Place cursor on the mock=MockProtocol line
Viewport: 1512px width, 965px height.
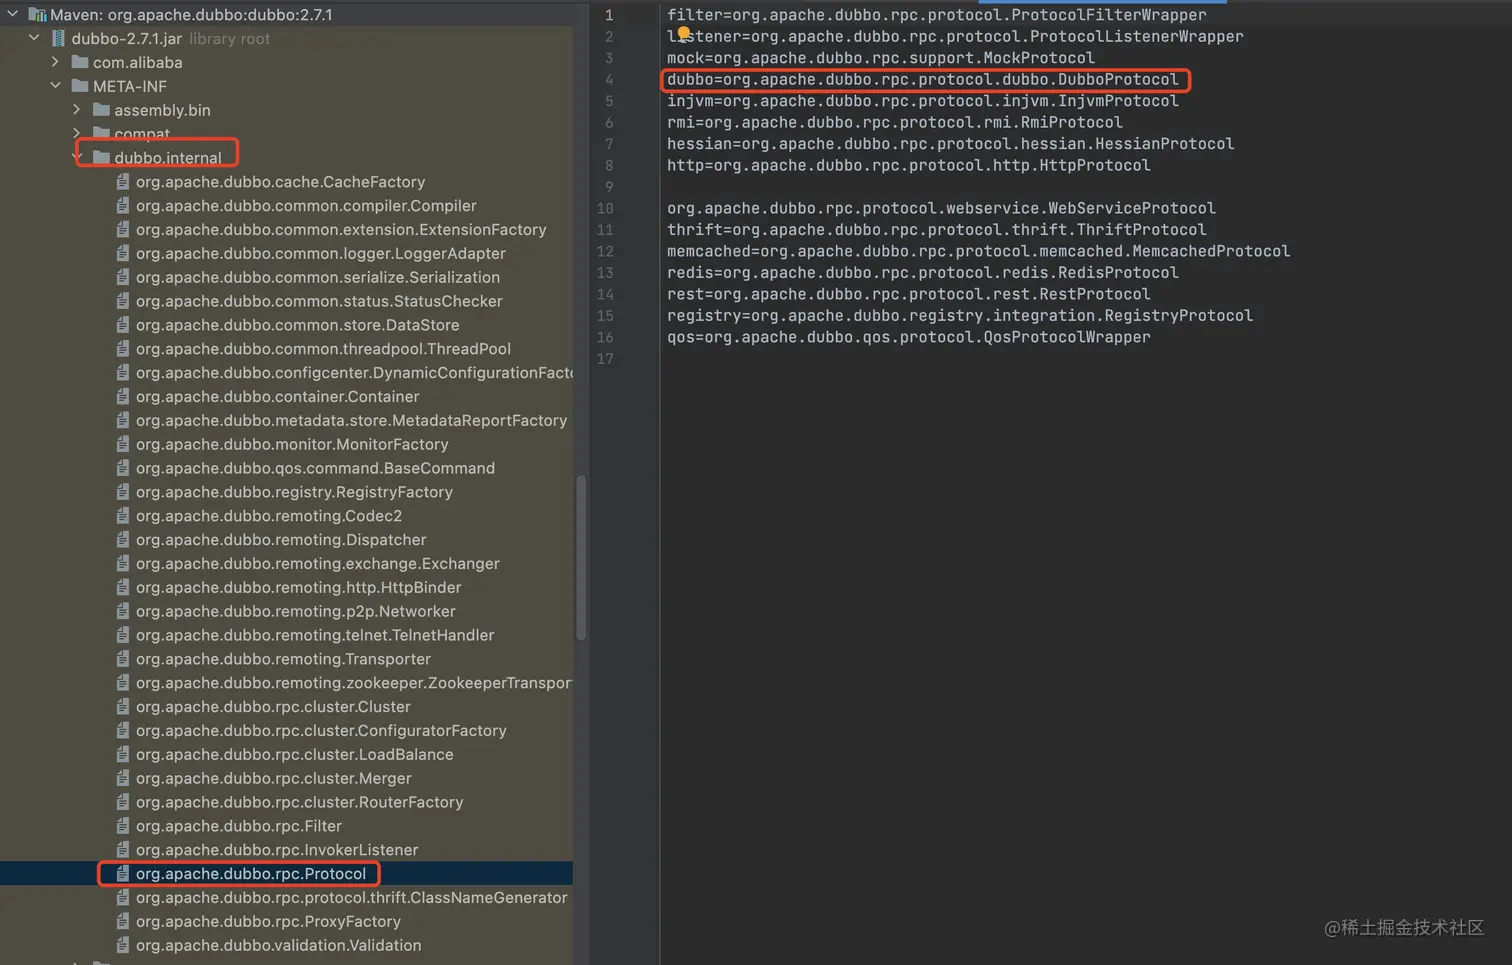881,58
